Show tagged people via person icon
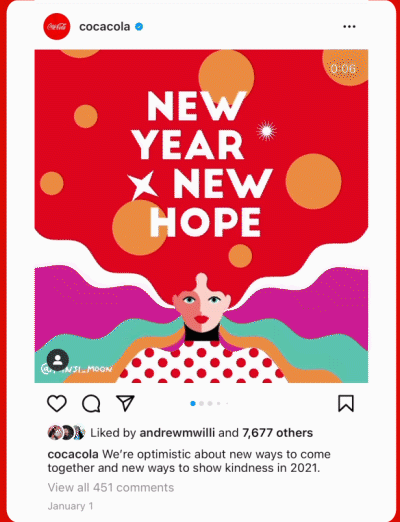Screen dimensions: 400x522 pos(58,360)
